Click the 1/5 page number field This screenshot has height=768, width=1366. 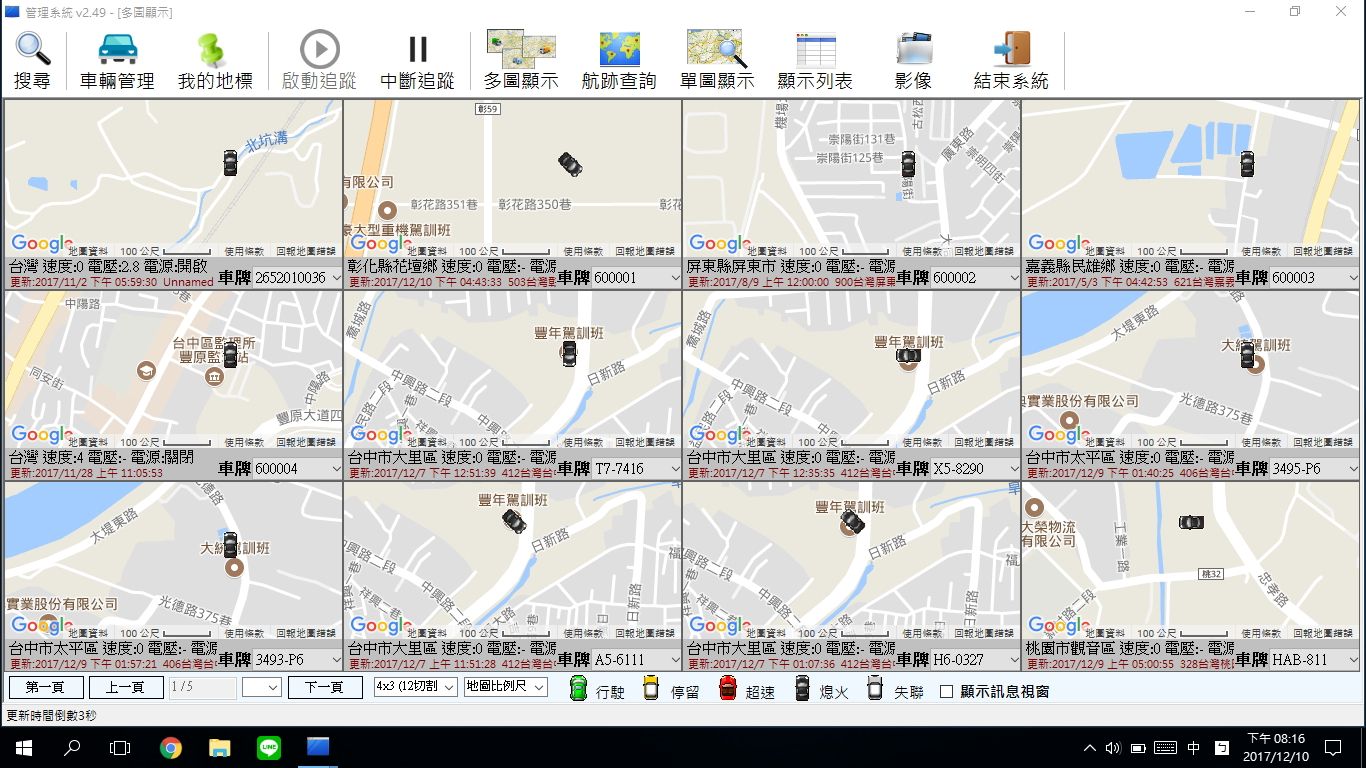(x=202, y=688)
